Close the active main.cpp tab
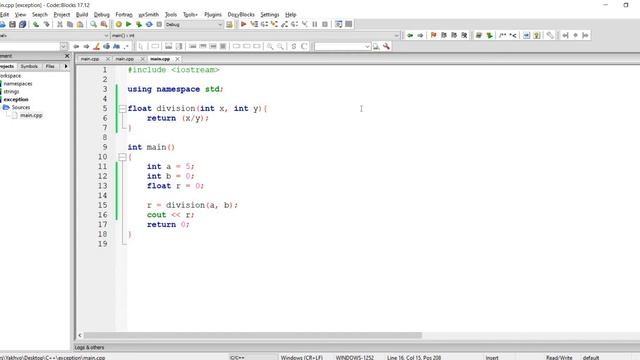This screenshot has width=640, height=360. [x=177, y=59]
